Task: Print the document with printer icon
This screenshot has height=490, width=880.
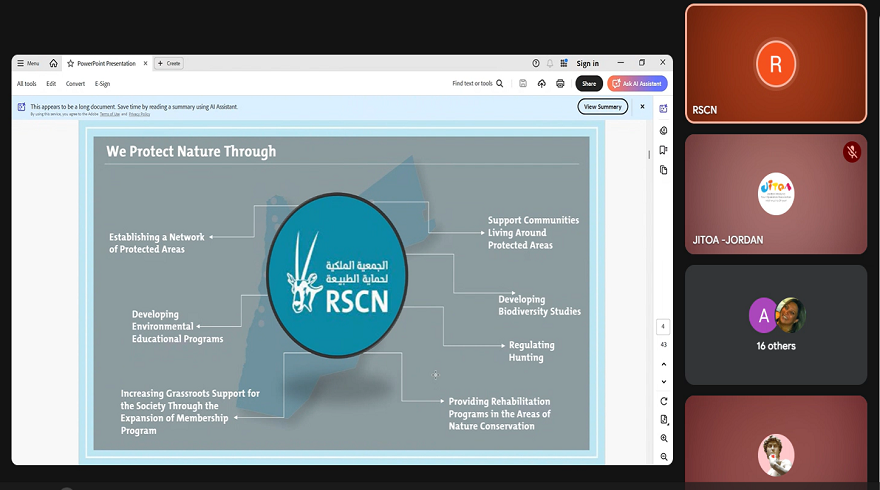Action: click(560, 84)
